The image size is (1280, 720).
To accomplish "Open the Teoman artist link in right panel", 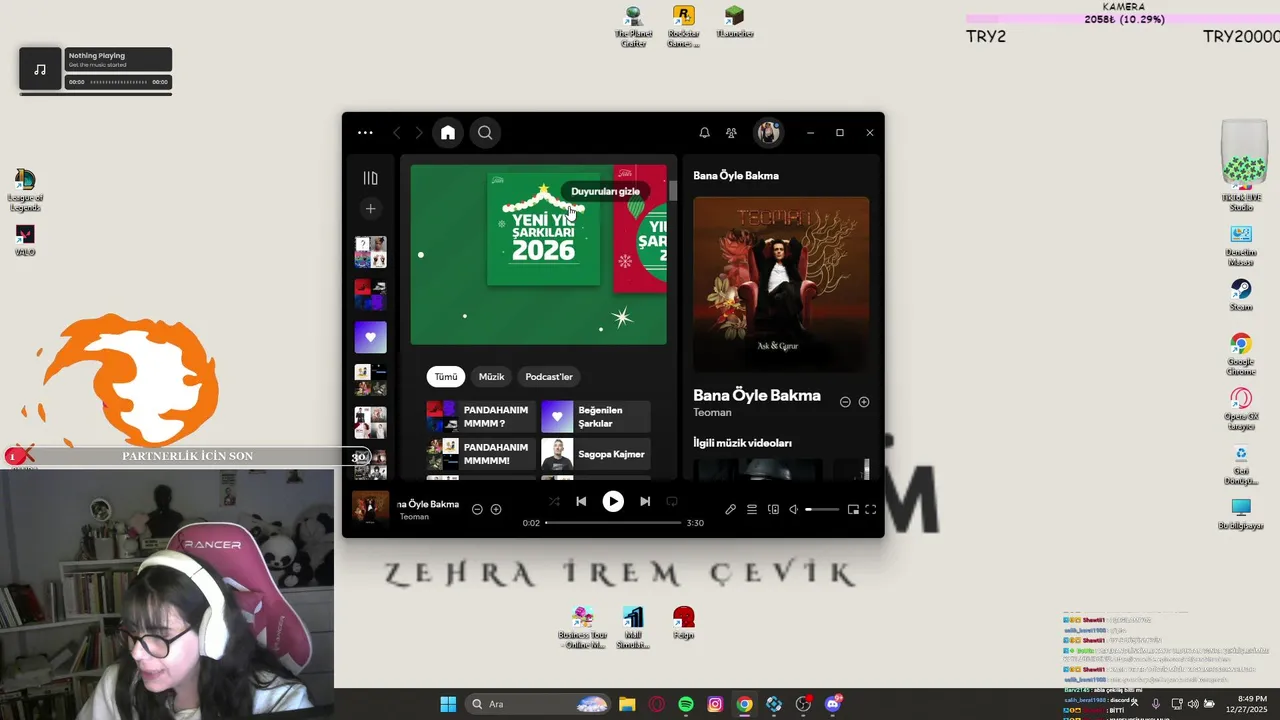I will click(712, 413).
